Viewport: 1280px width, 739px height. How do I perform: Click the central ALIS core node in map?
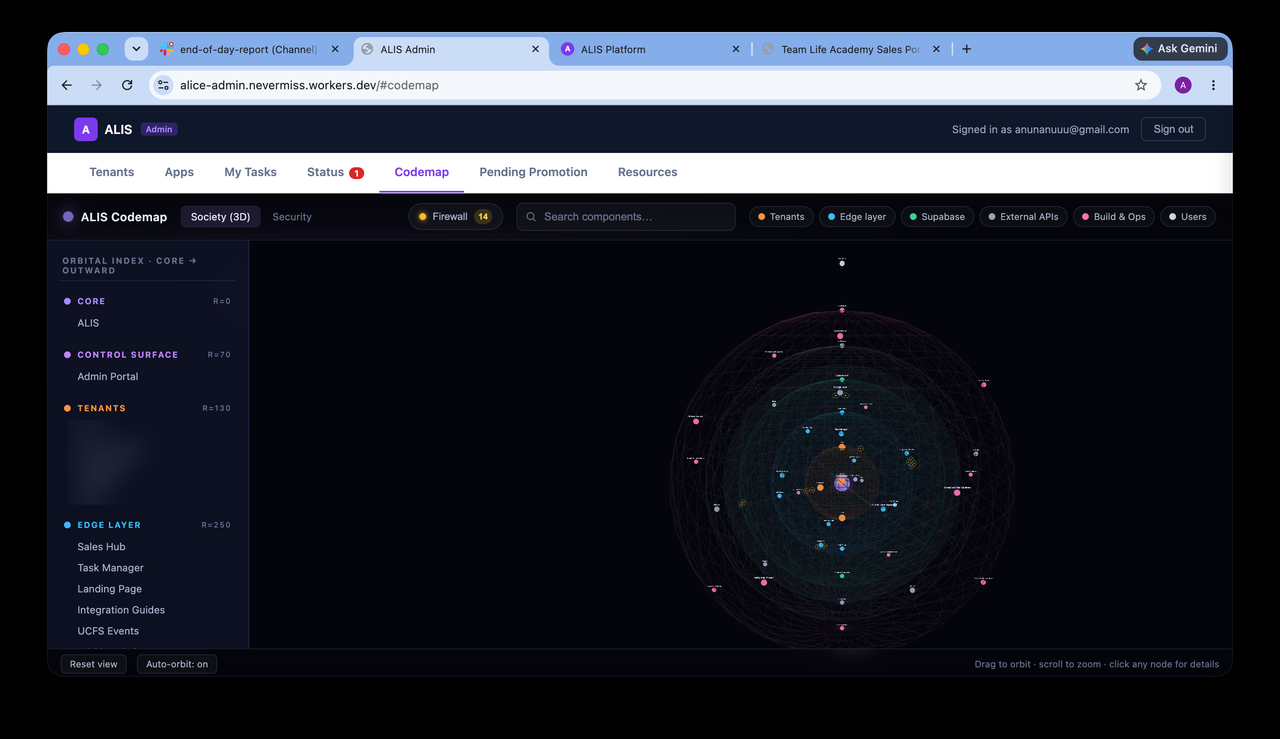coord(842,483)
